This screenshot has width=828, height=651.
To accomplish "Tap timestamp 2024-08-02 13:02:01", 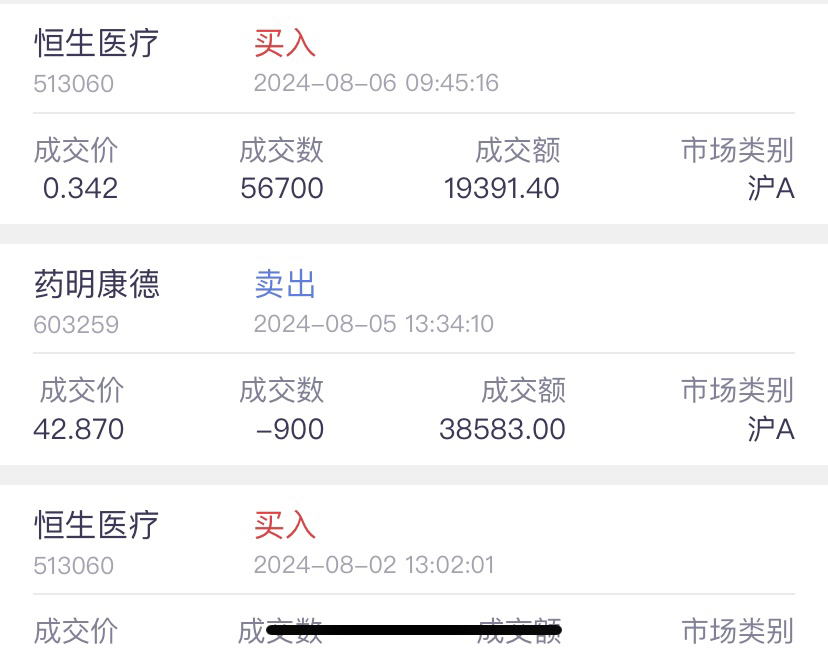I will coord(374,565).
